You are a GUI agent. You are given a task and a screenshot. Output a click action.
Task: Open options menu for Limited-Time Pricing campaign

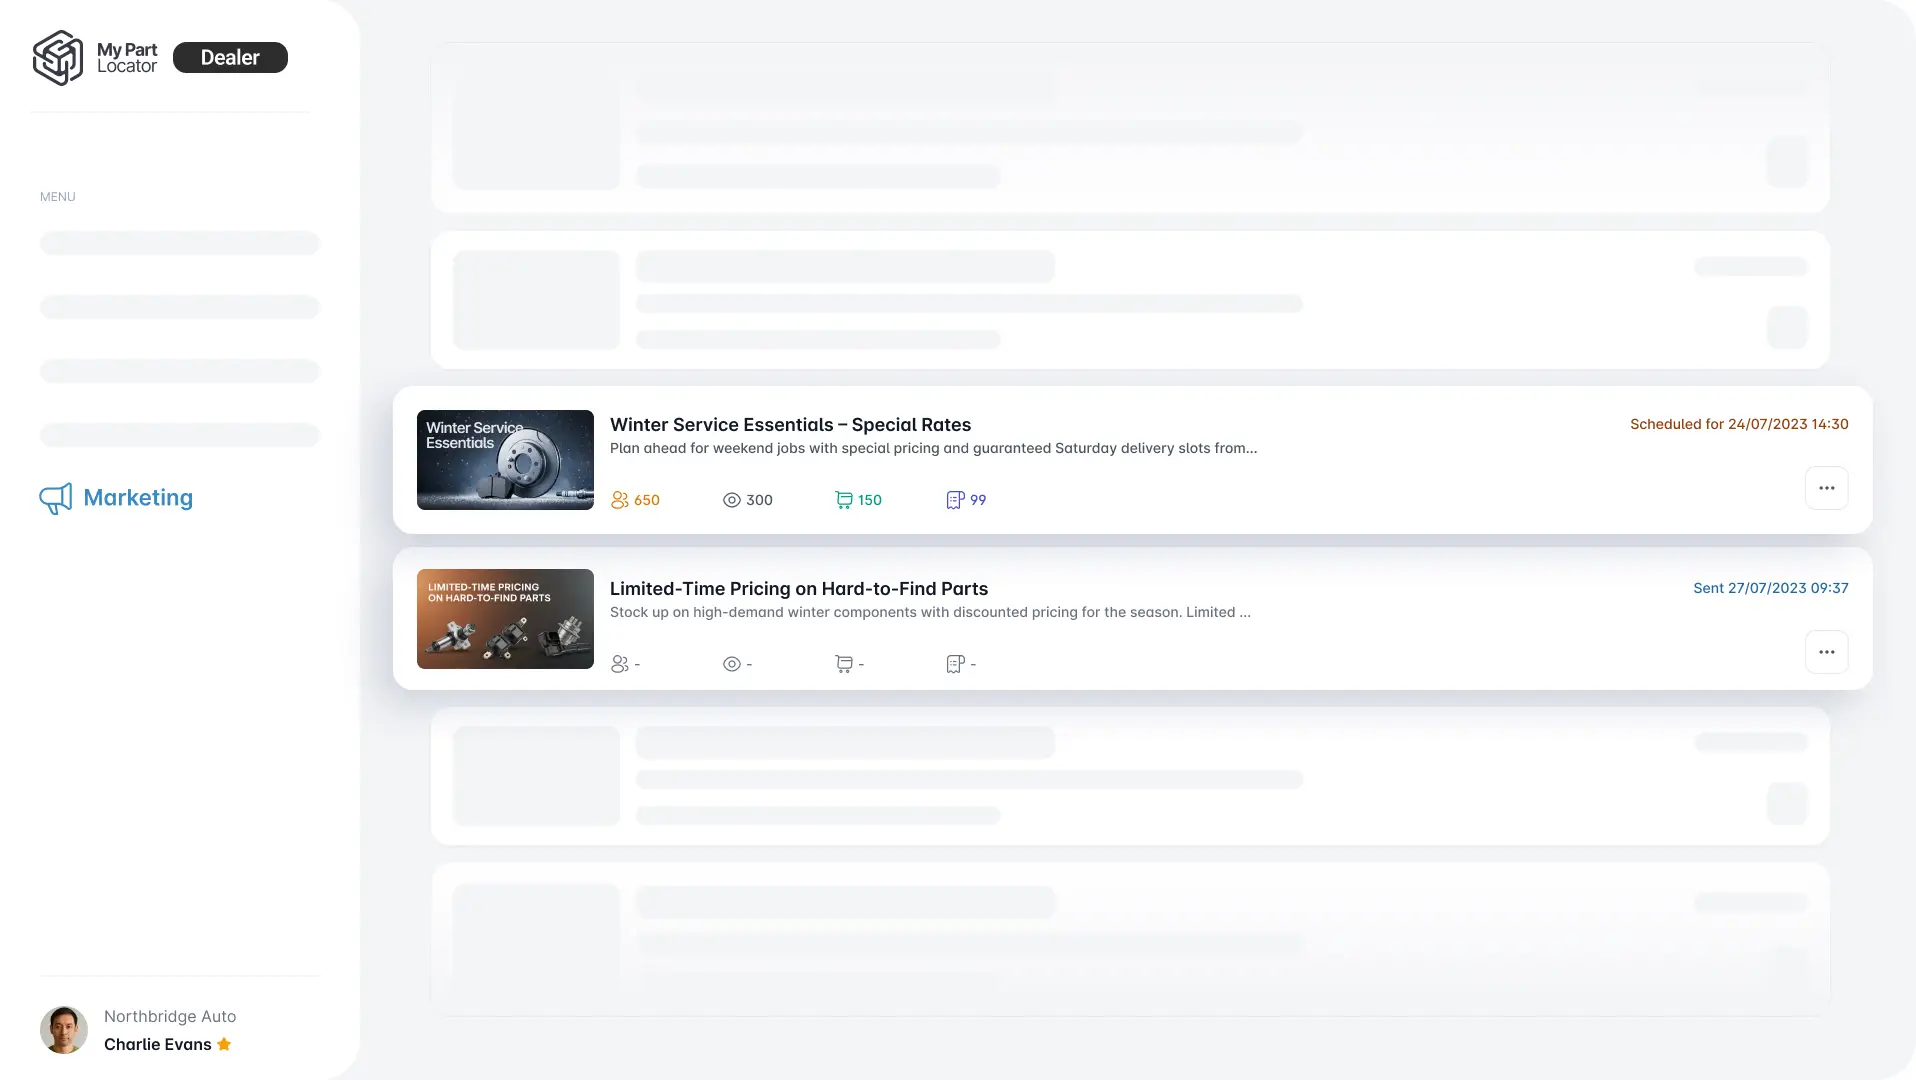tap(1826, 652)
